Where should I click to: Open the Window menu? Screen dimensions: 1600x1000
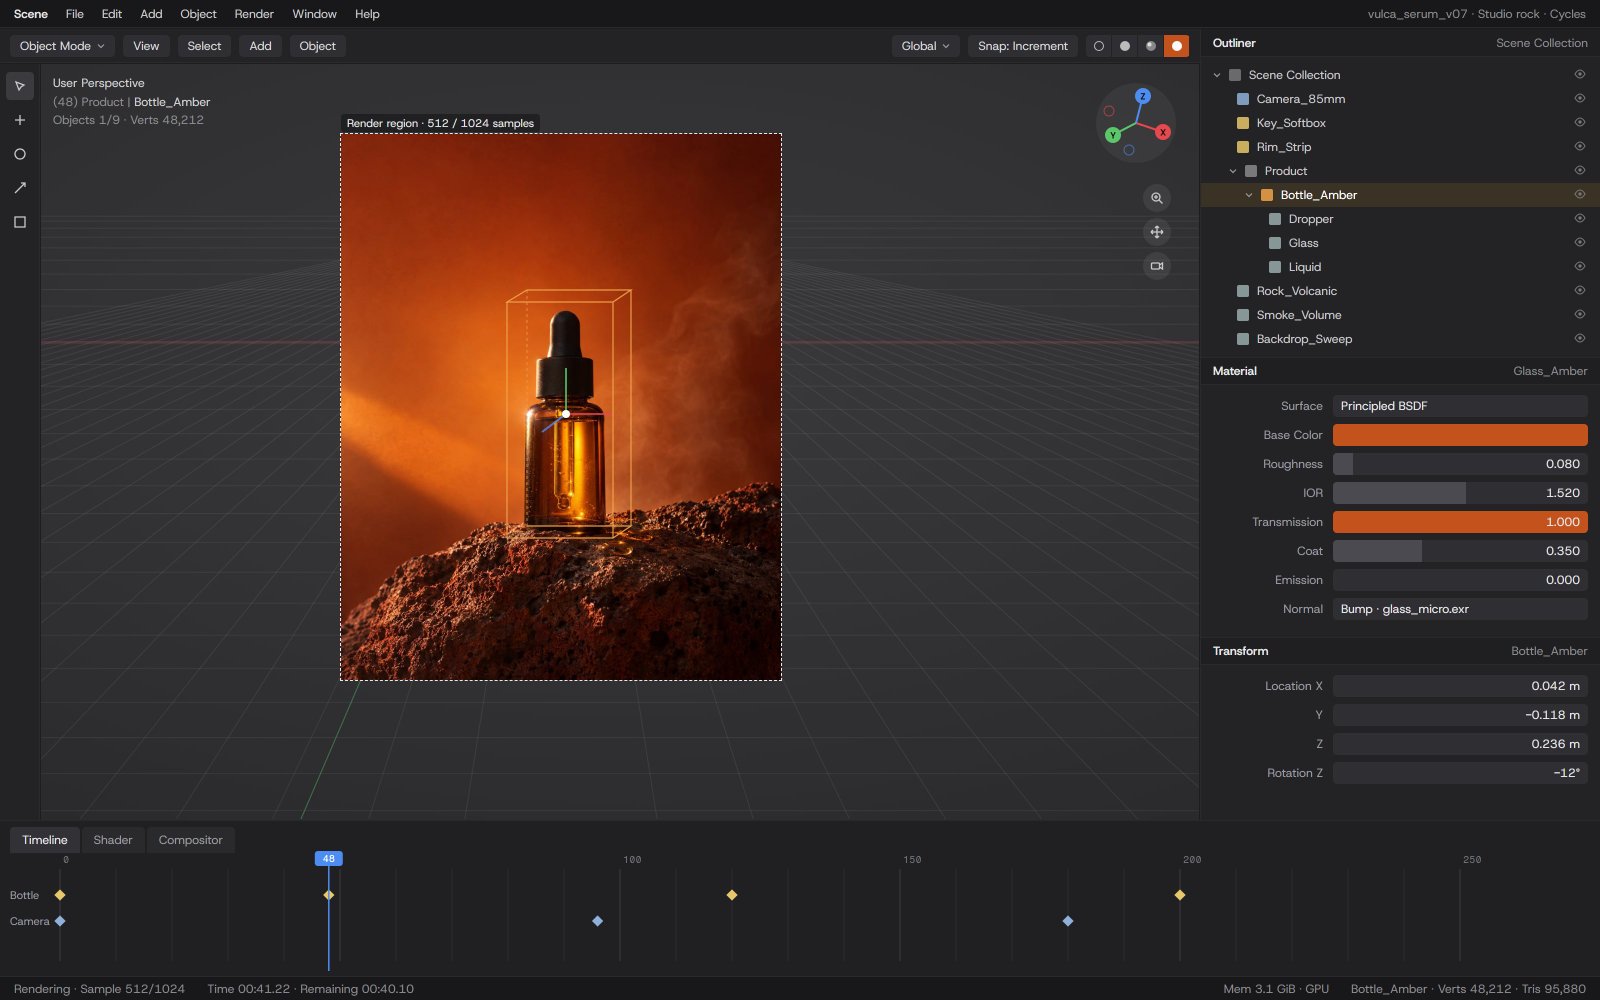tap(314, 14)
